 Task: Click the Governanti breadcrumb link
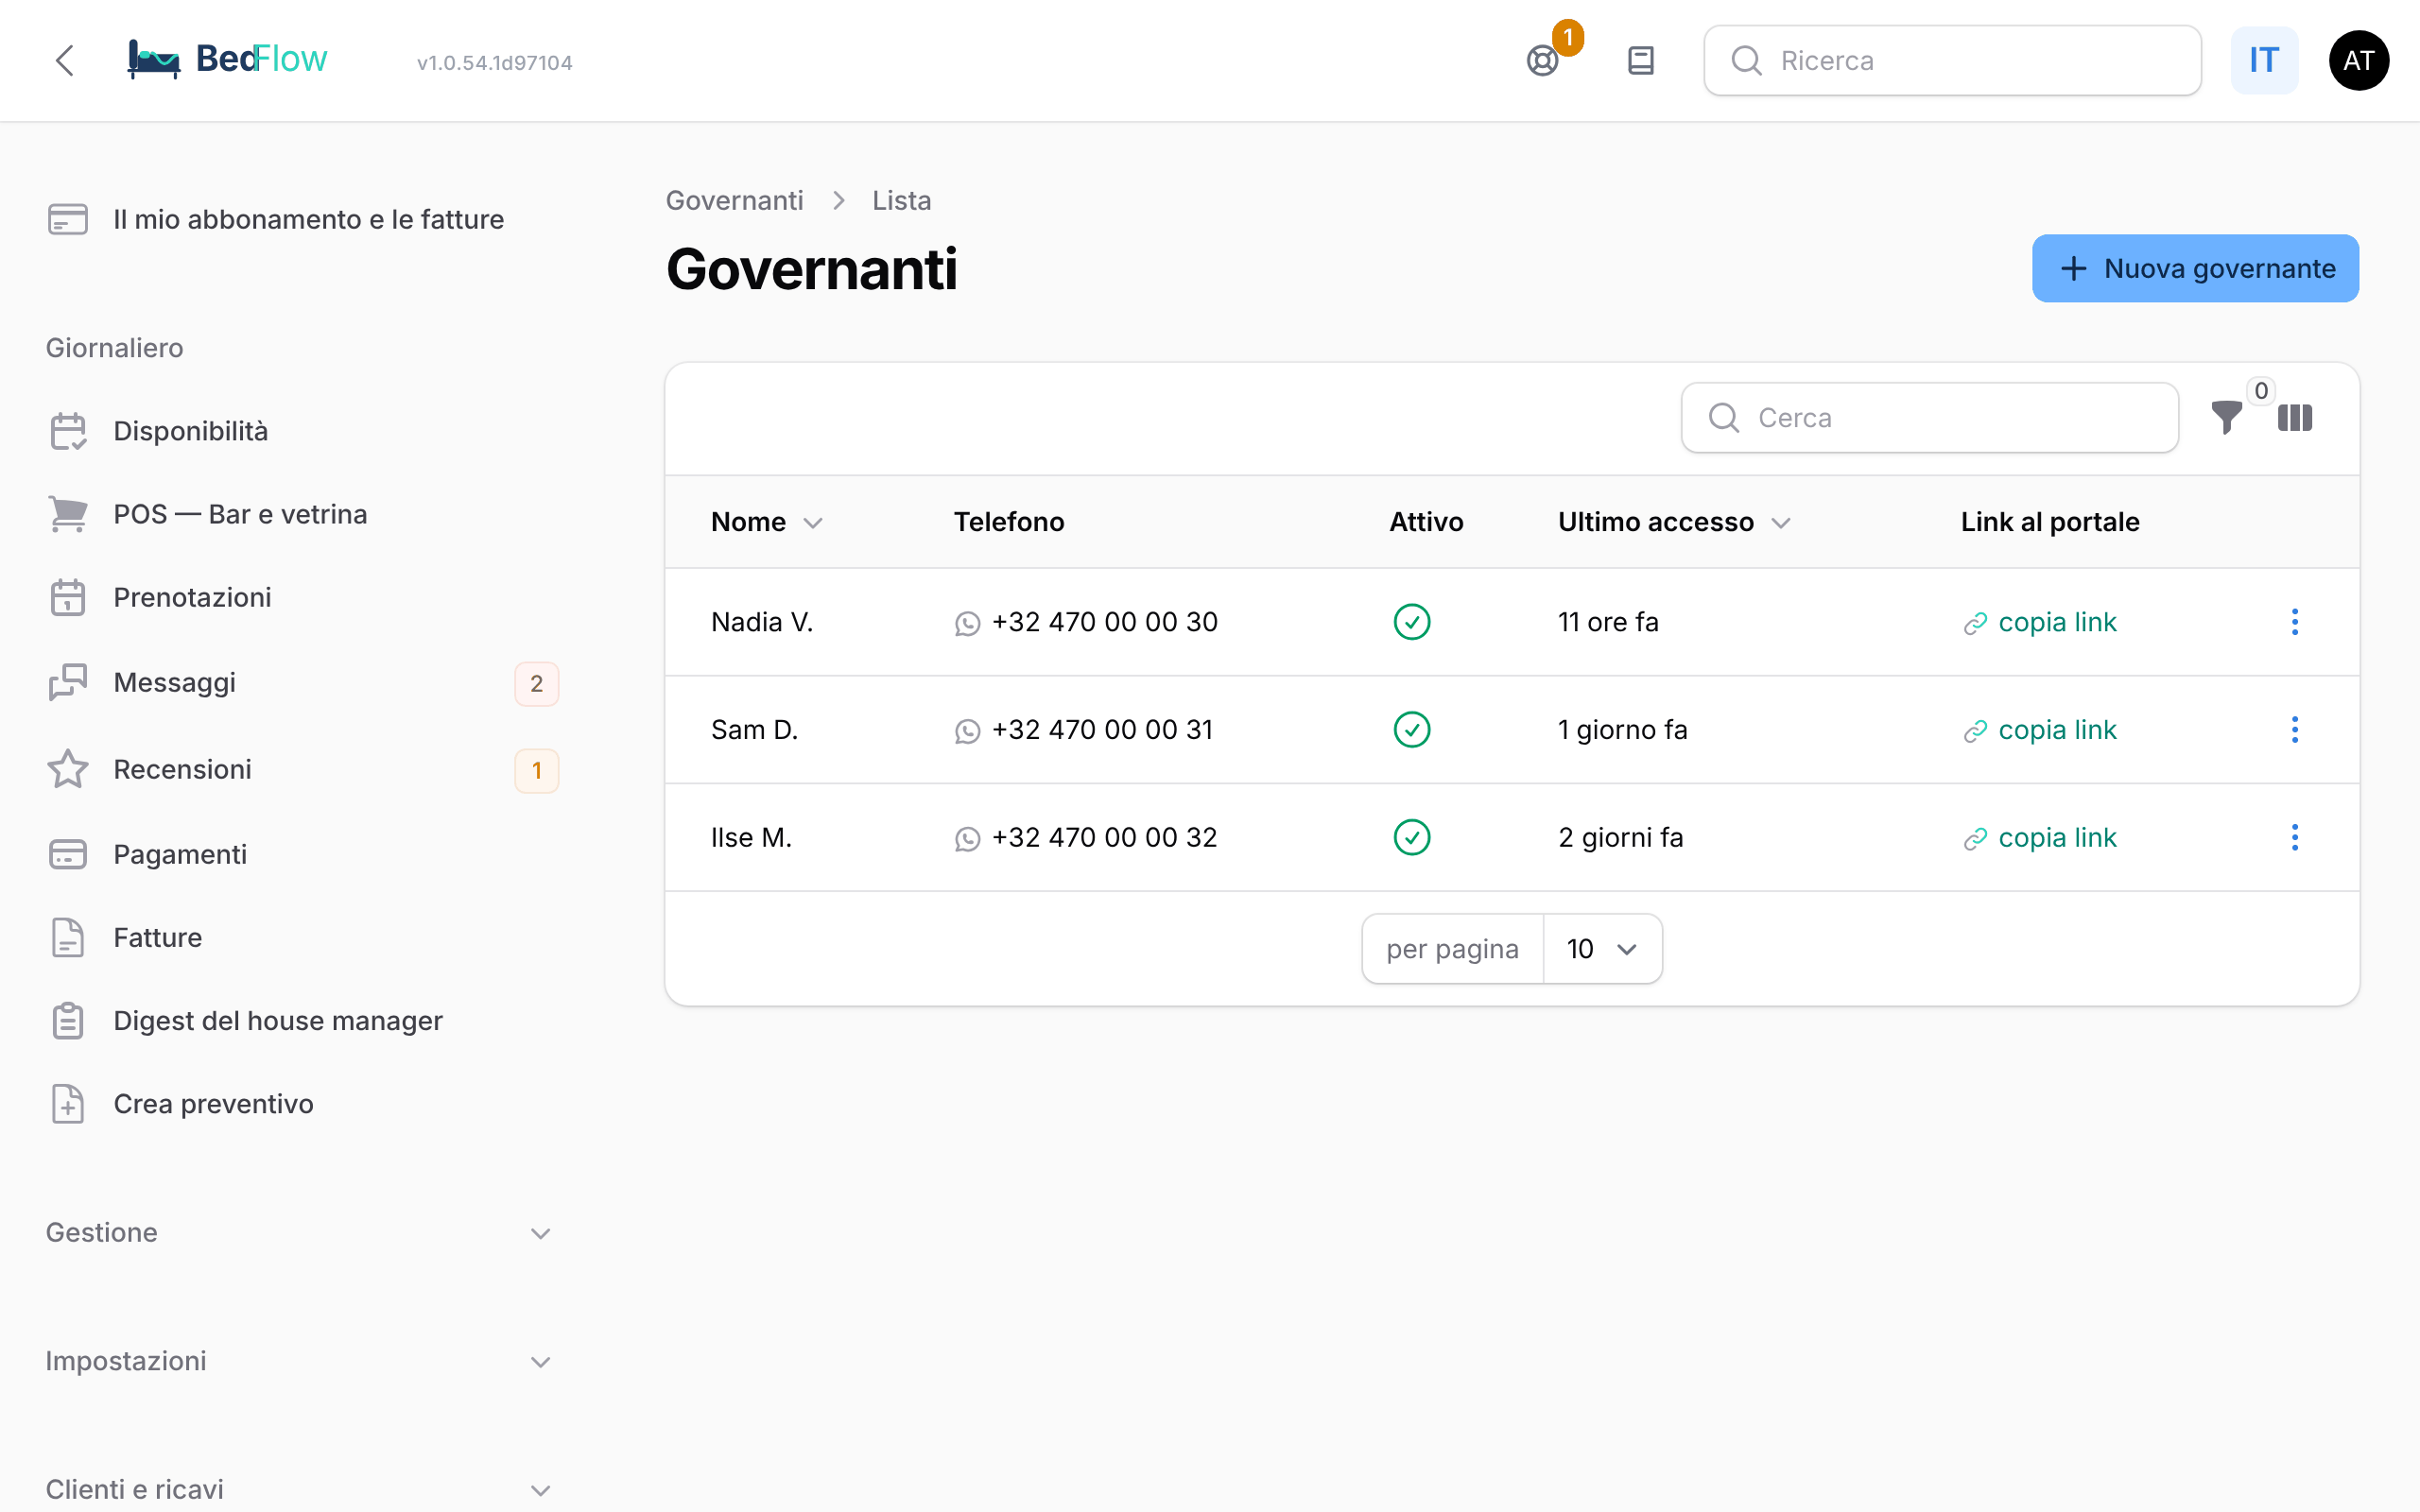(735, 200)
